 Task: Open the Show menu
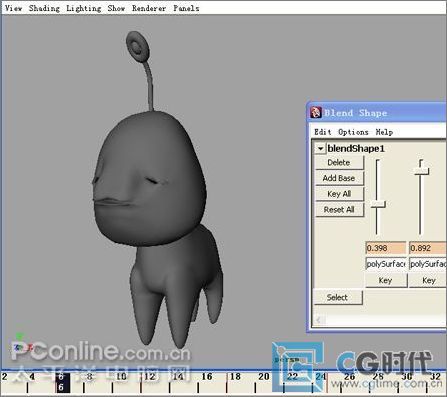click(x=116, y=8)
